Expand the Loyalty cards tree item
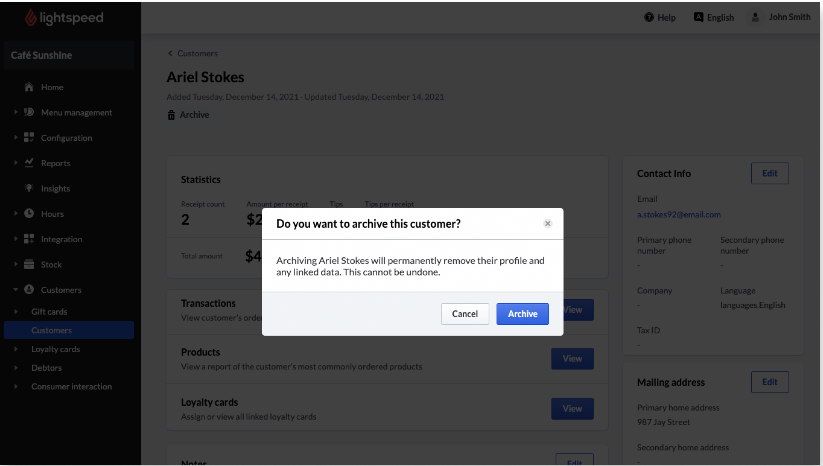This screenshot has width=823, height=466. pos(16,349)
